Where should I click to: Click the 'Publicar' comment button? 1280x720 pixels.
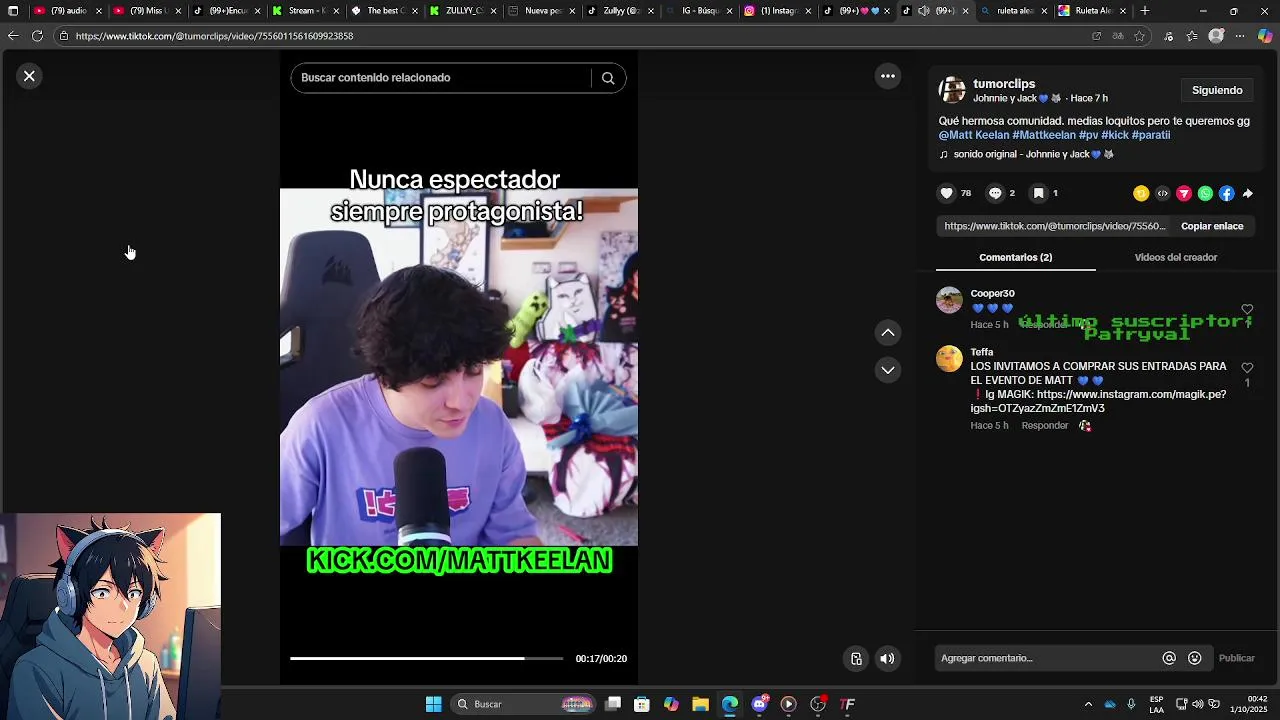[x=1236, y=658]
